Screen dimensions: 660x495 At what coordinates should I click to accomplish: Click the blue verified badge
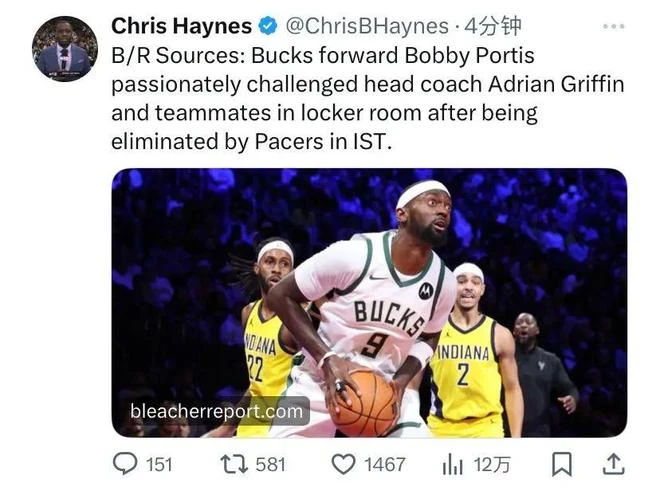tap(267, 26)
